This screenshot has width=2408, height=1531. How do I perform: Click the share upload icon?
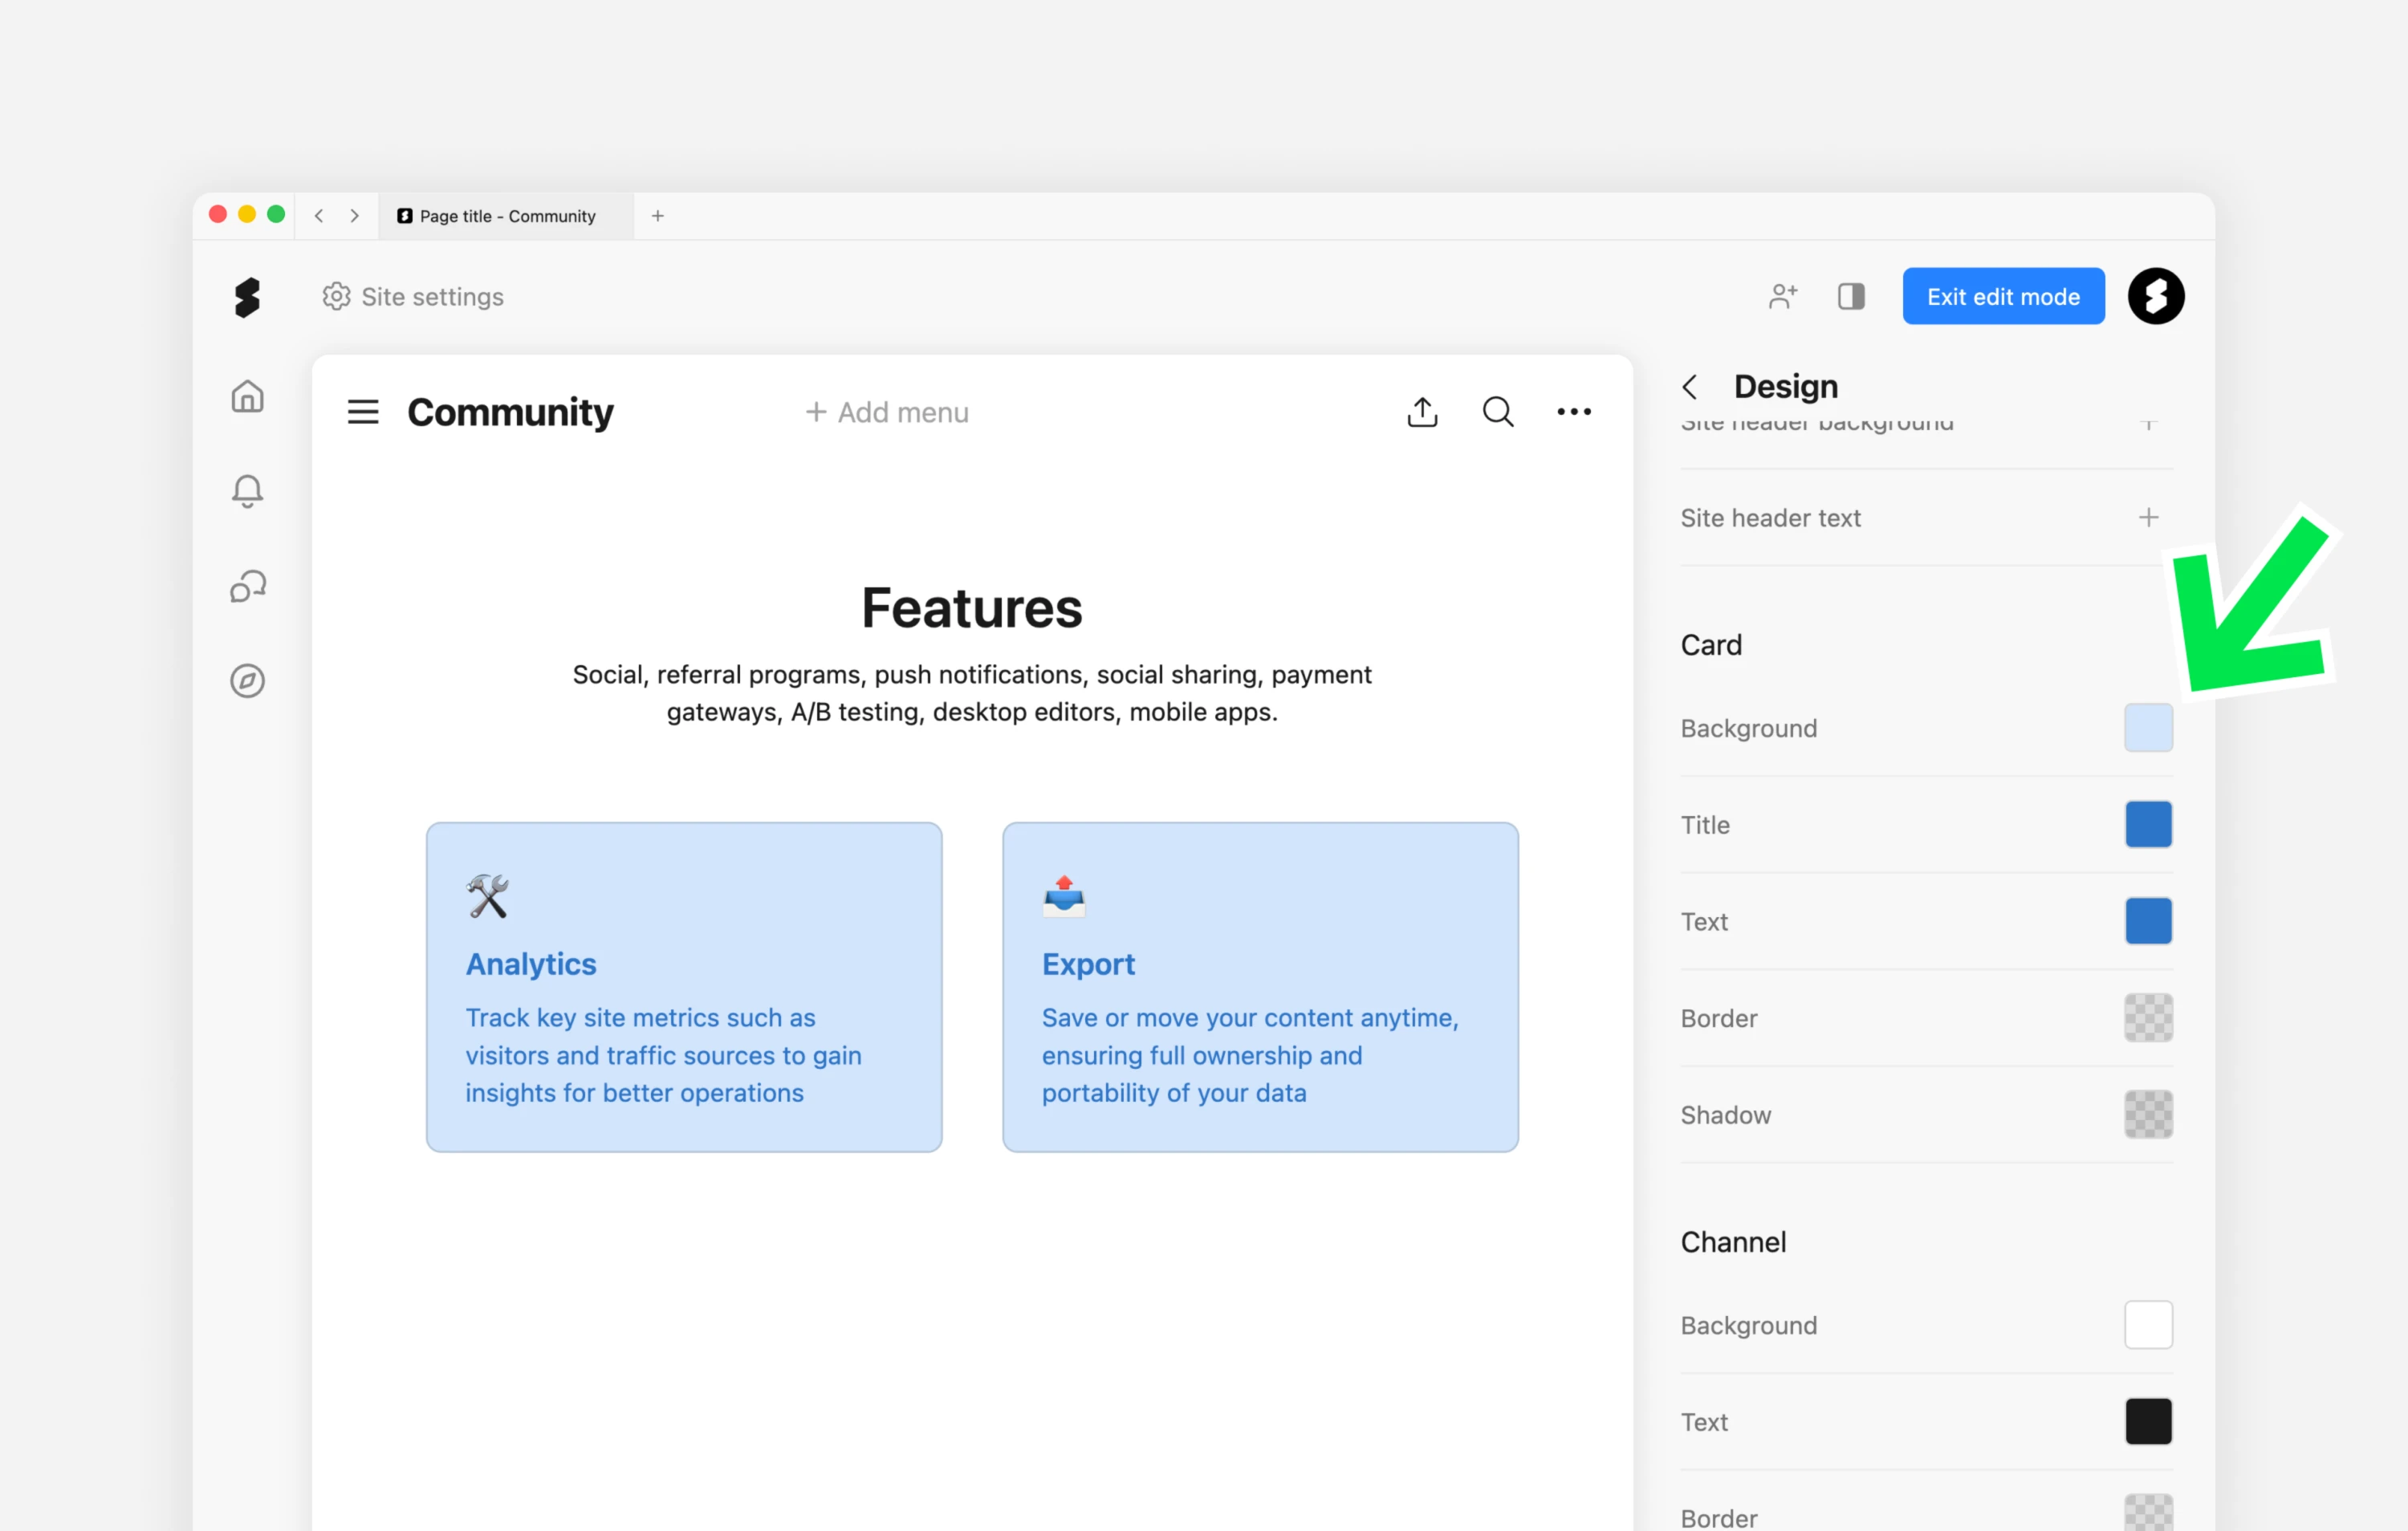pos(1422,412)
